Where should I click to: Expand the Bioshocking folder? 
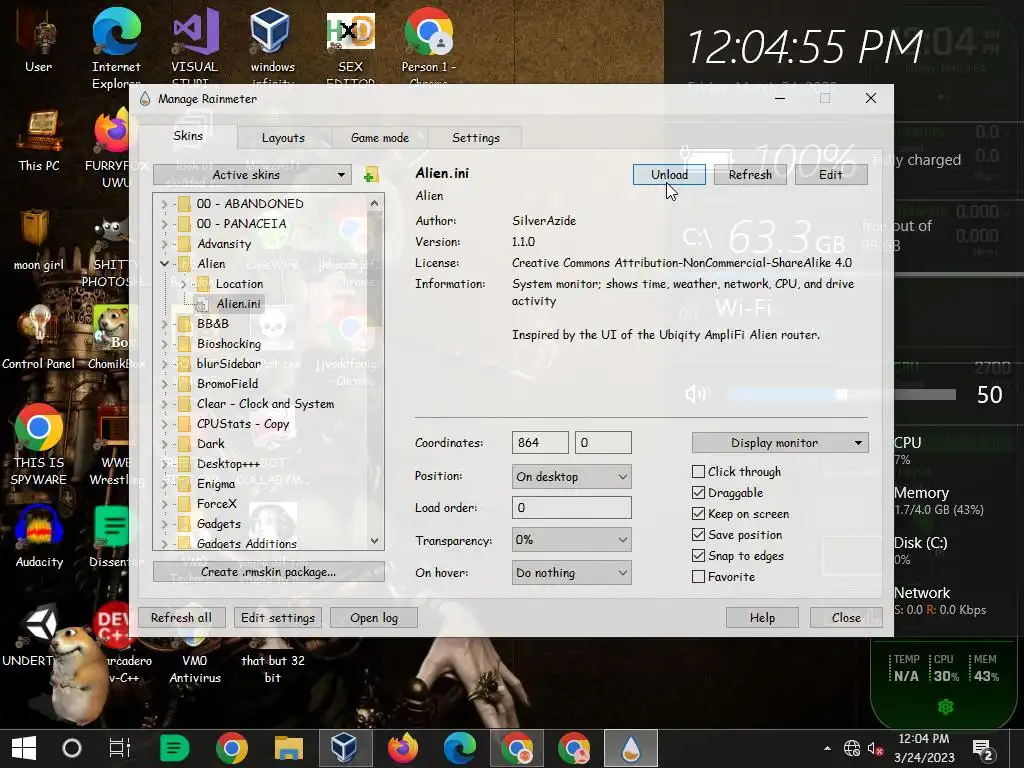point(165,344)
